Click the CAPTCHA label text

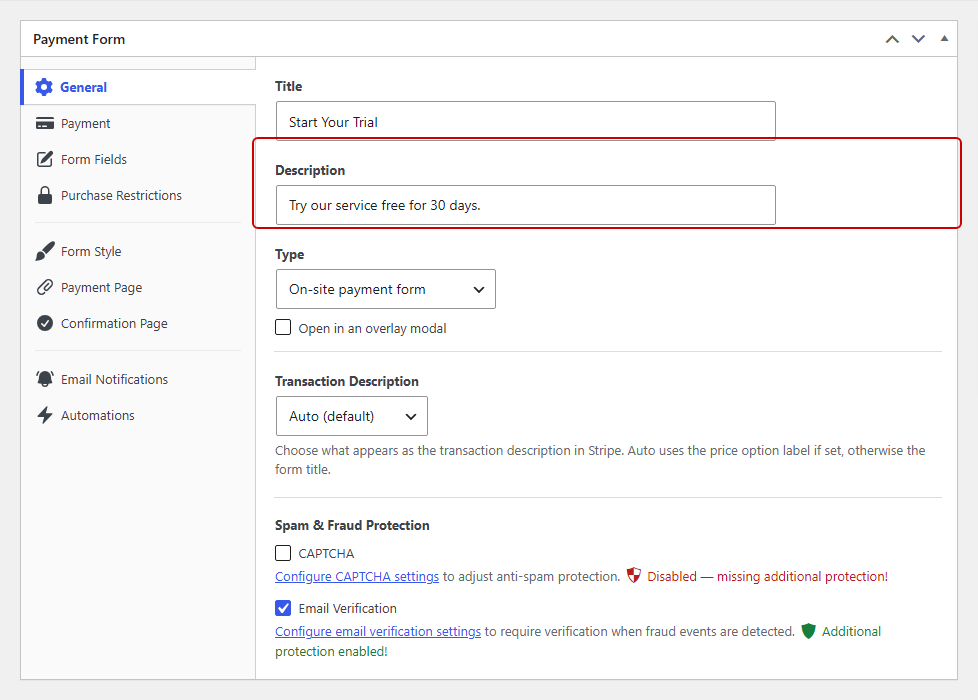(x=326, y=553)
